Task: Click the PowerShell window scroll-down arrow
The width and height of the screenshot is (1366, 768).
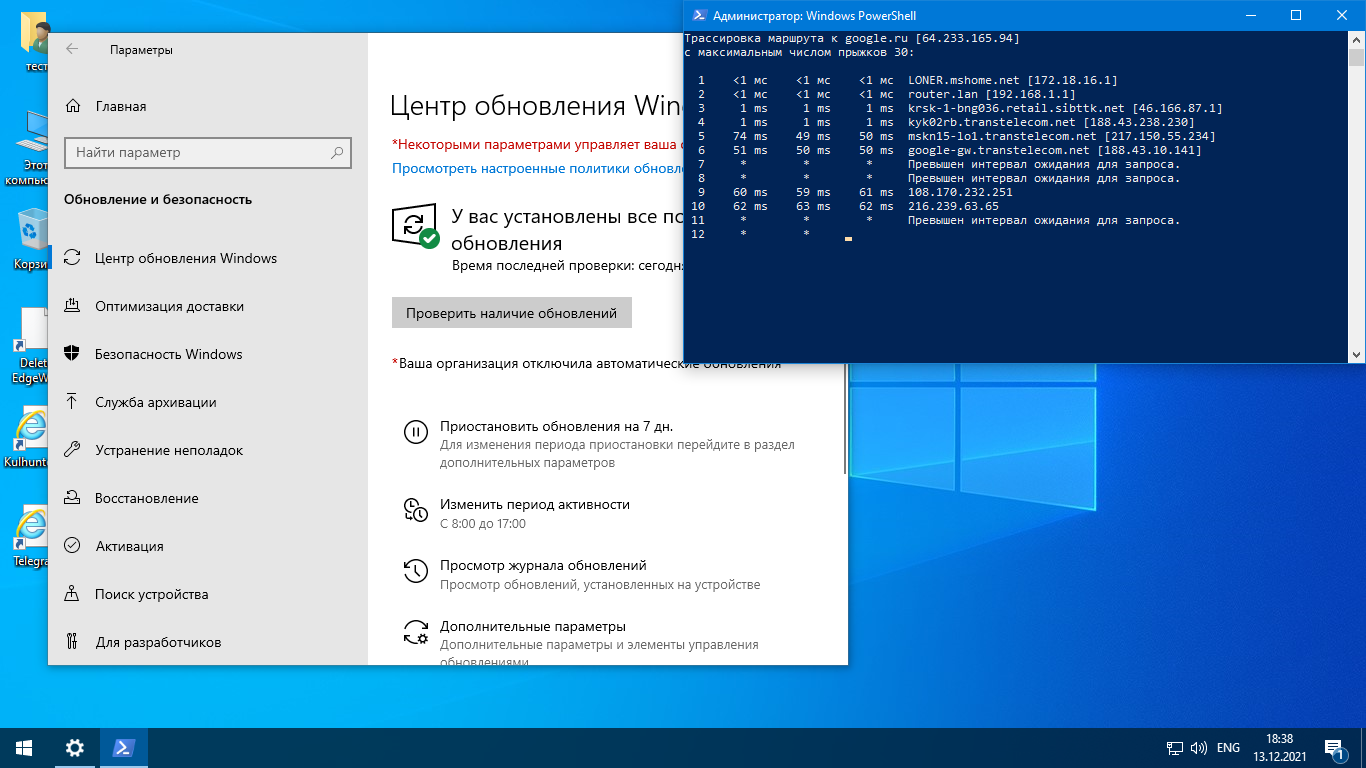Action: click(1356, 354)
